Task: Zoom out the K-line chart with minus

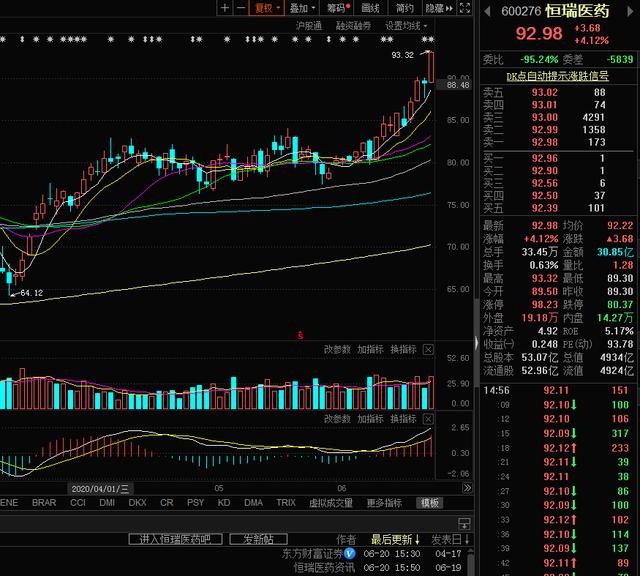Action: point(241,8)
